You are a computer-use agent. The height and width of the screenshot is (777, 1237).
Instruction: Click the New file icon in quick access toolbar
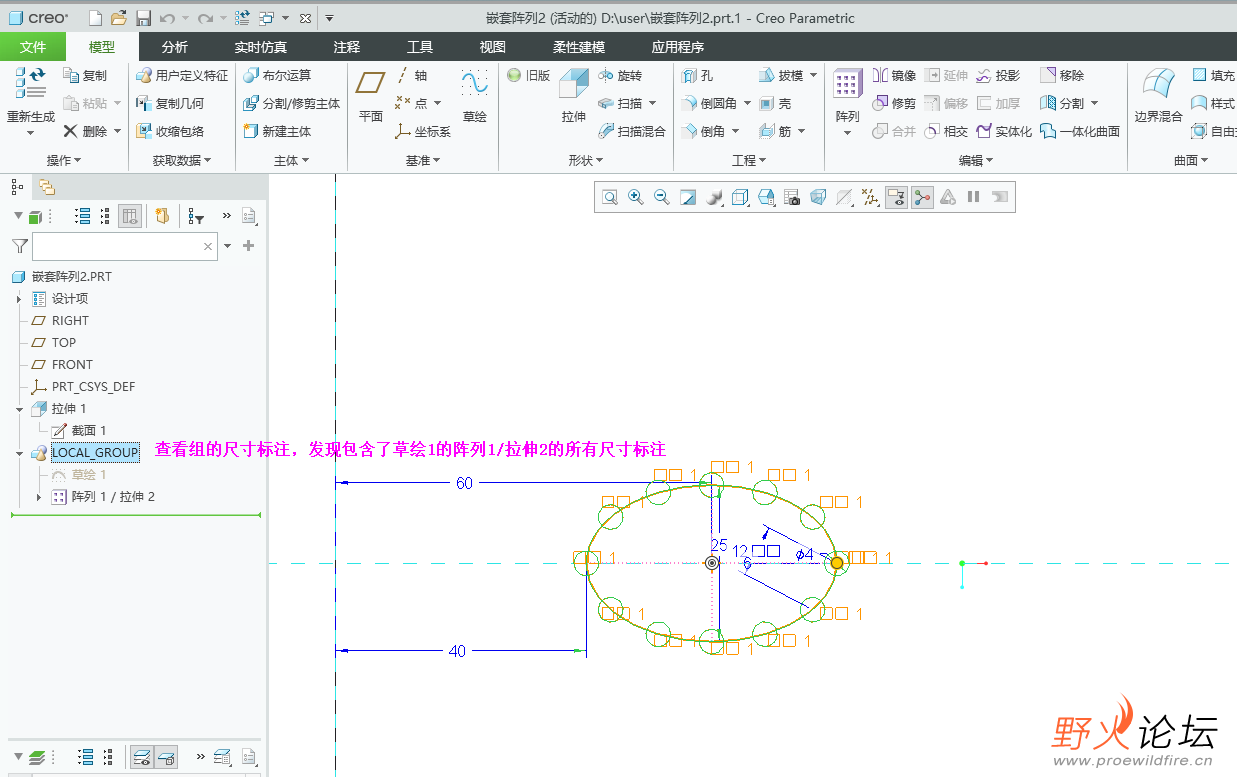95,18
